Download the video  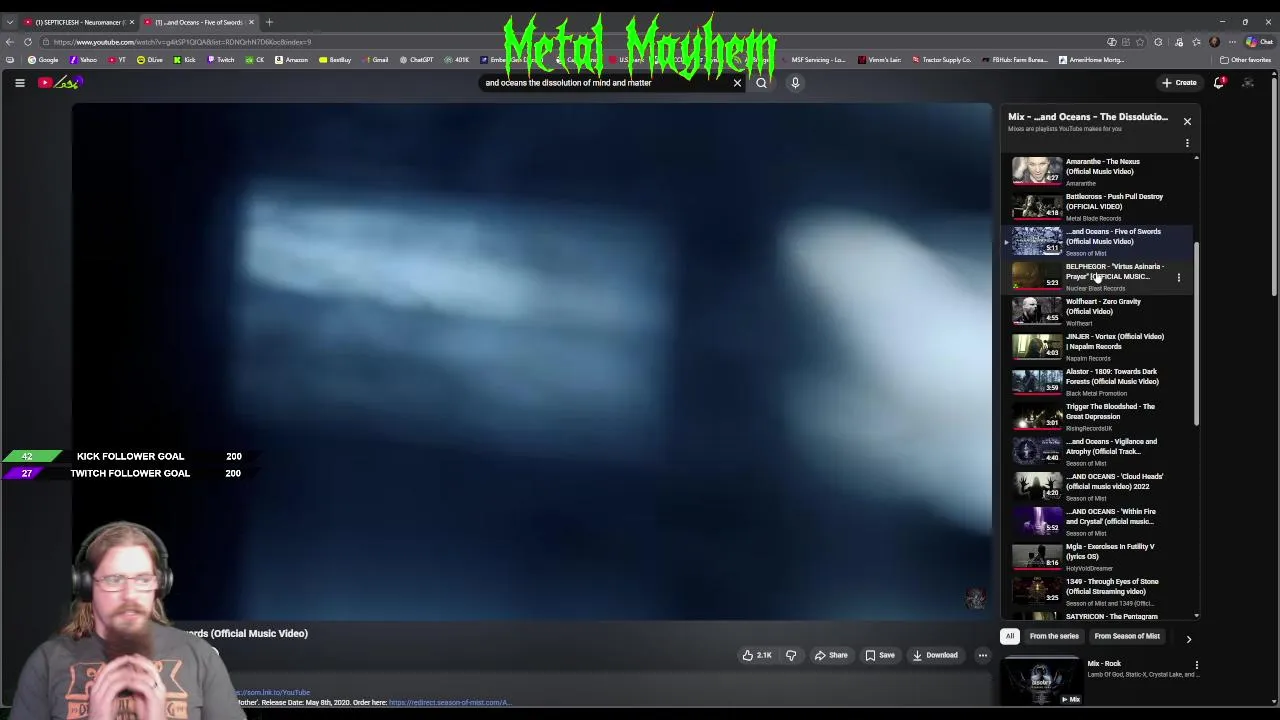pyautogui.click(x=935, y=655)
